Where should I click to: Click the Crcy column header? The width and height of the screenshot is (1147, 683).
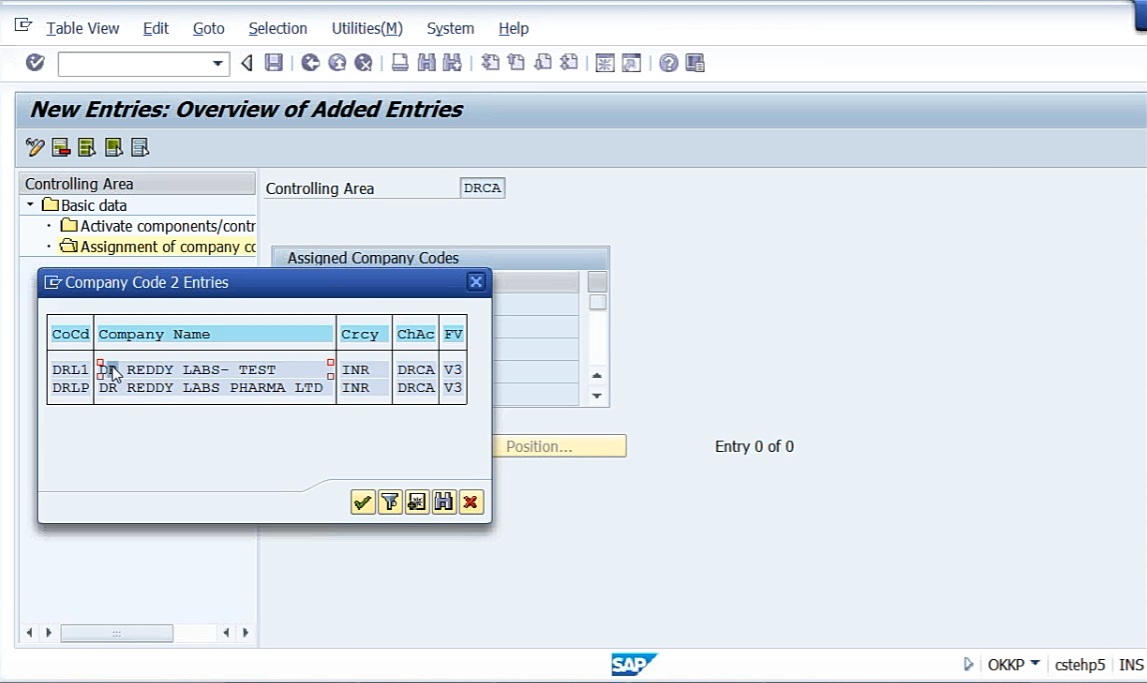(364, 334)
